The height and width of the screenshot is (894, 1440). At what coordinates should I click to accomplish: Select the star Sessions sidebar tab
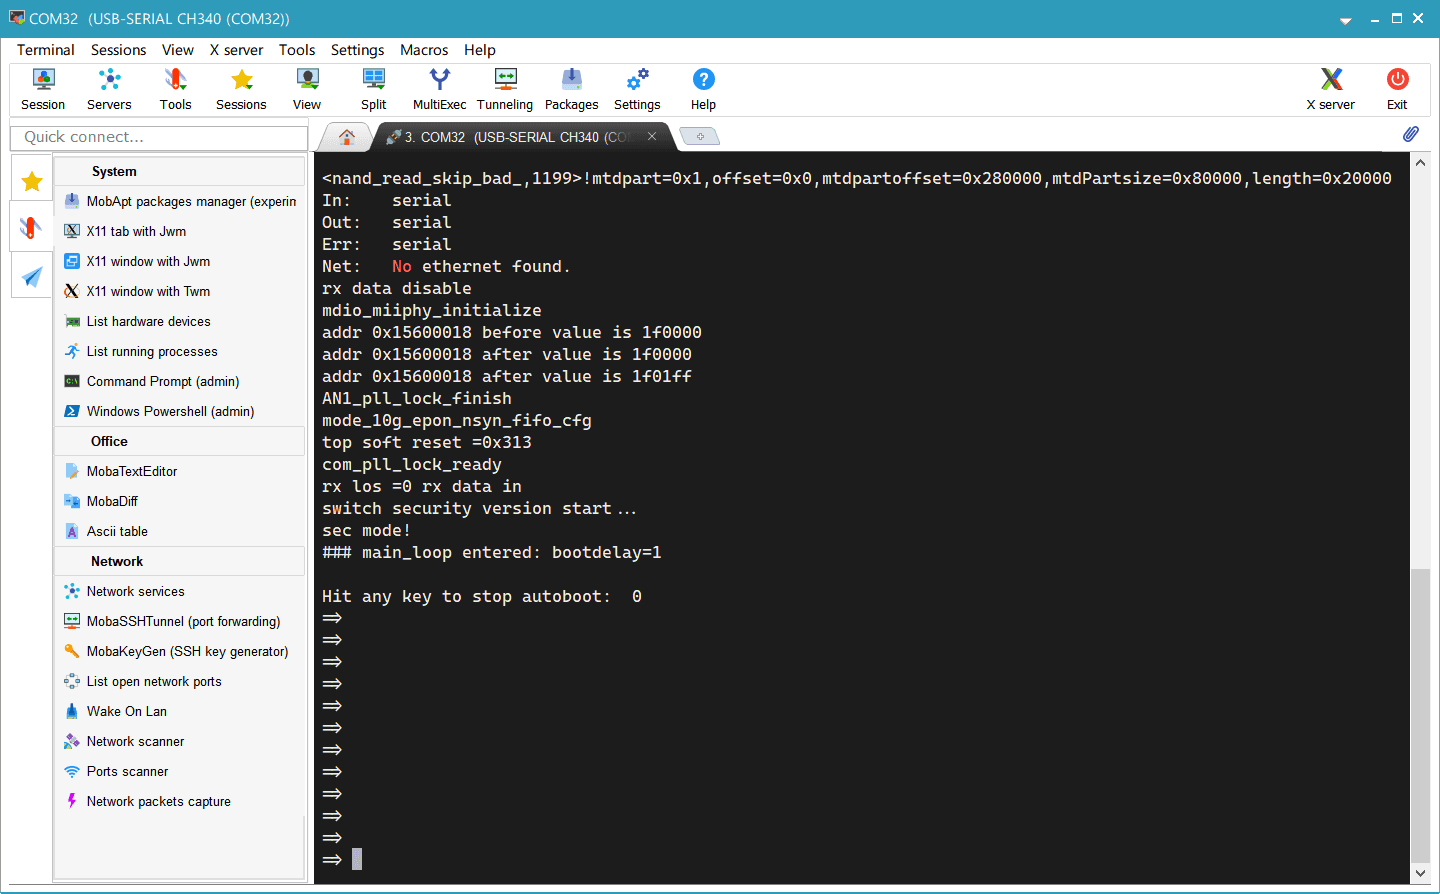coord(32,180)
